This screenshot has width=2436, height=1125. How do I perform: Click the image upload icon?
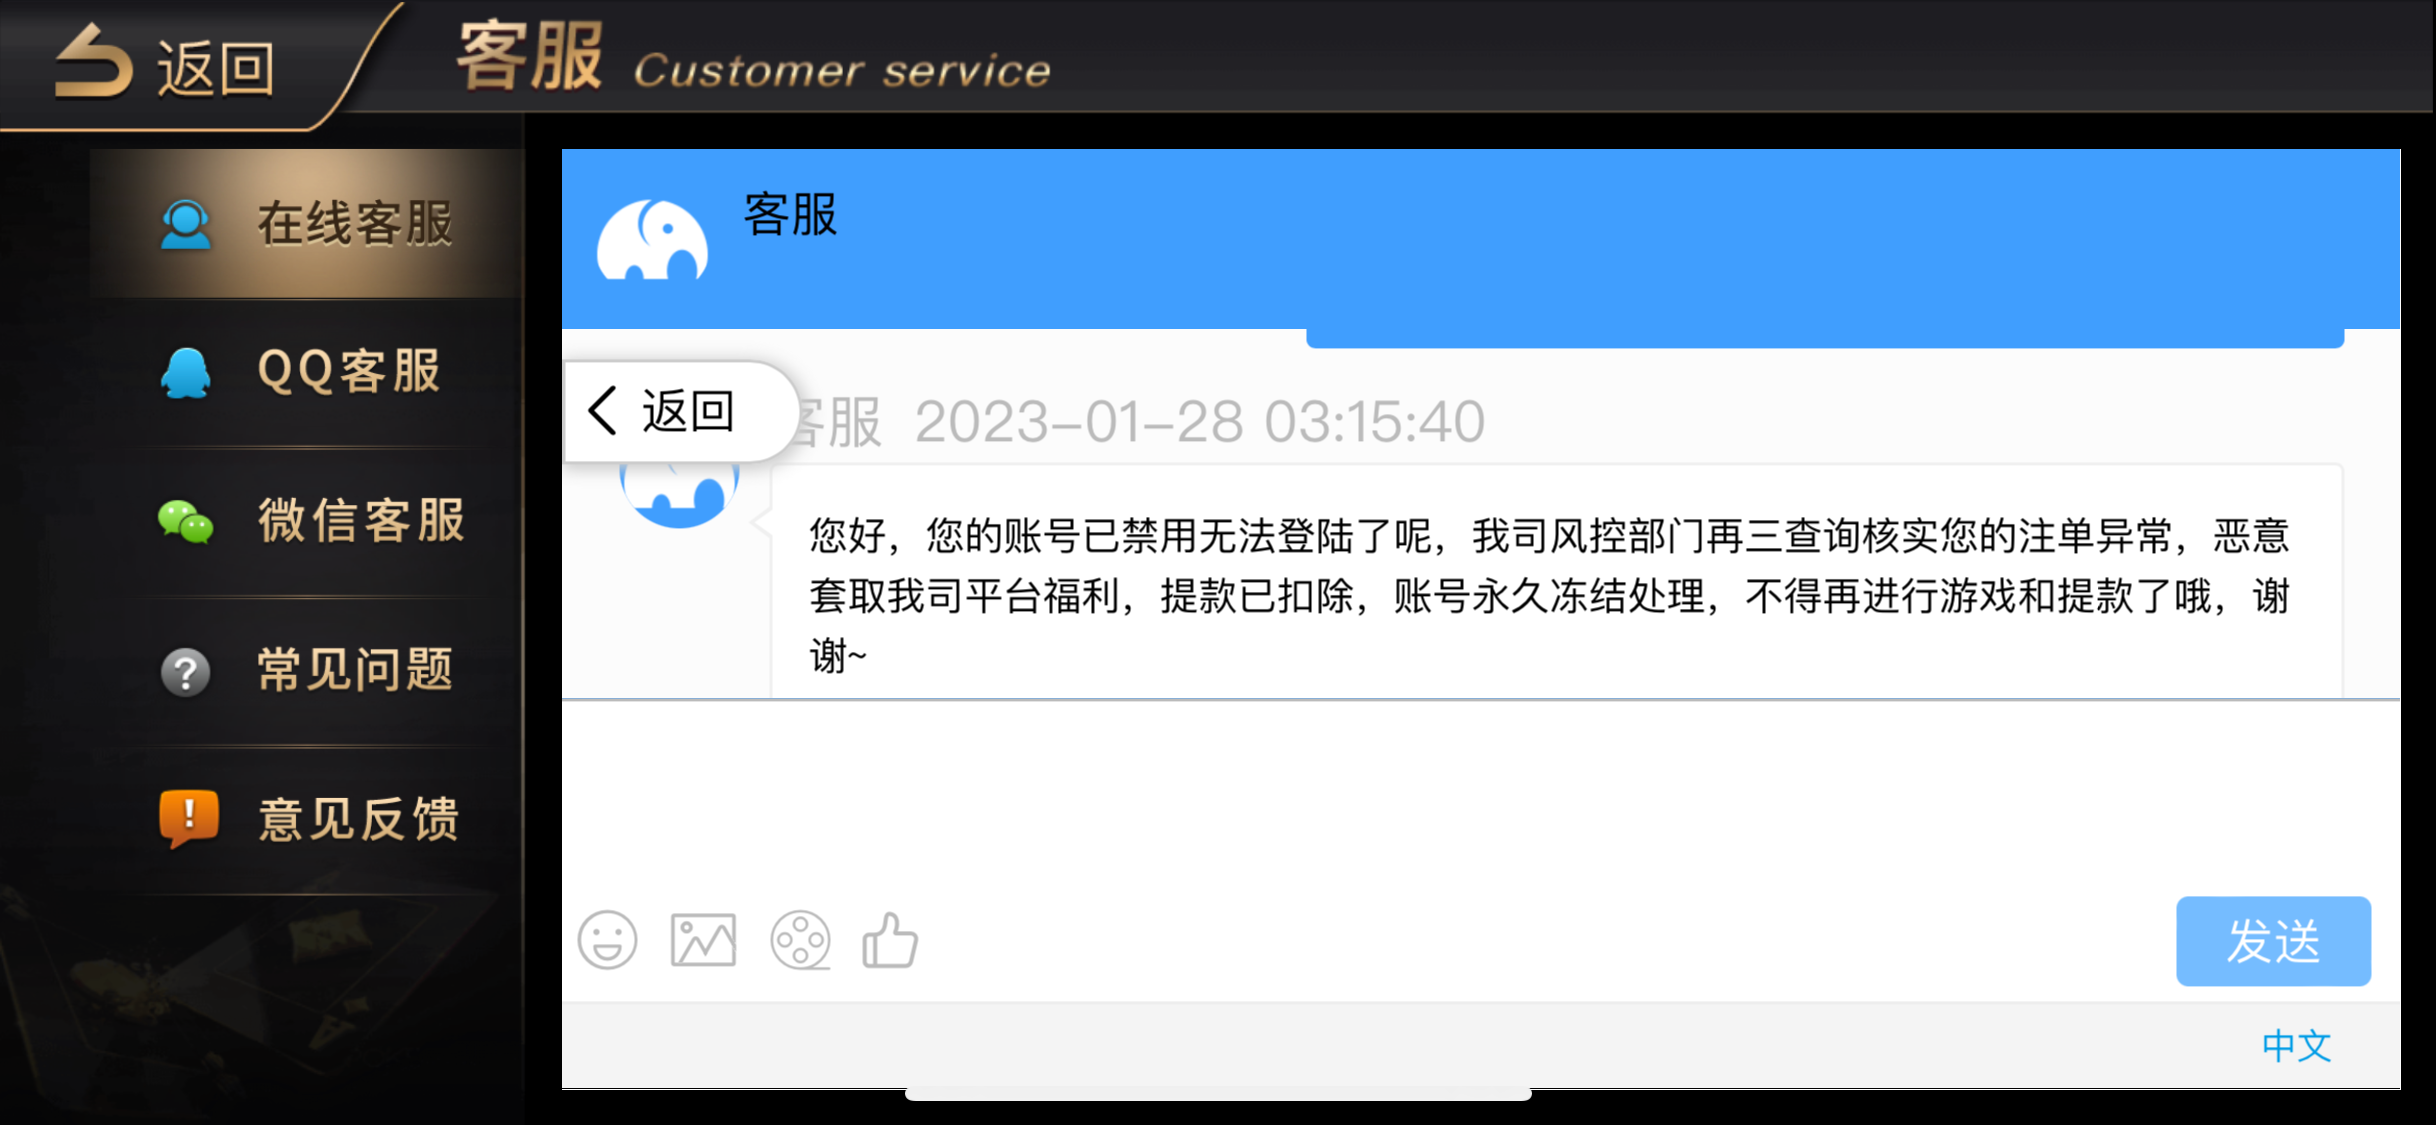tap(703, 940)
